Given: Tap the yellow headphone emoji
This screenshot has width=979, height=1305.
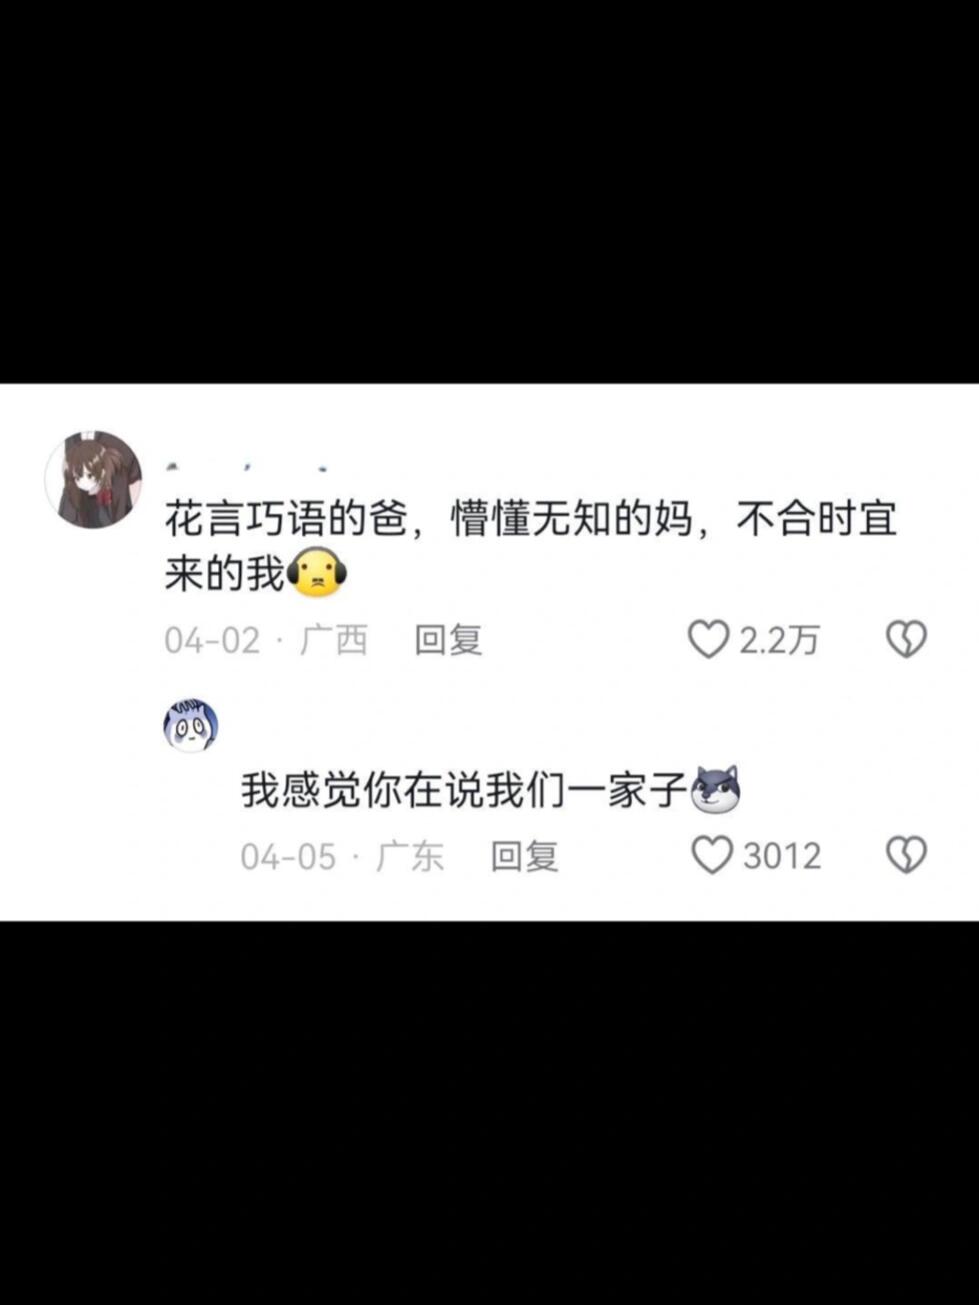Looking at the screenshot, I should 316,574.
